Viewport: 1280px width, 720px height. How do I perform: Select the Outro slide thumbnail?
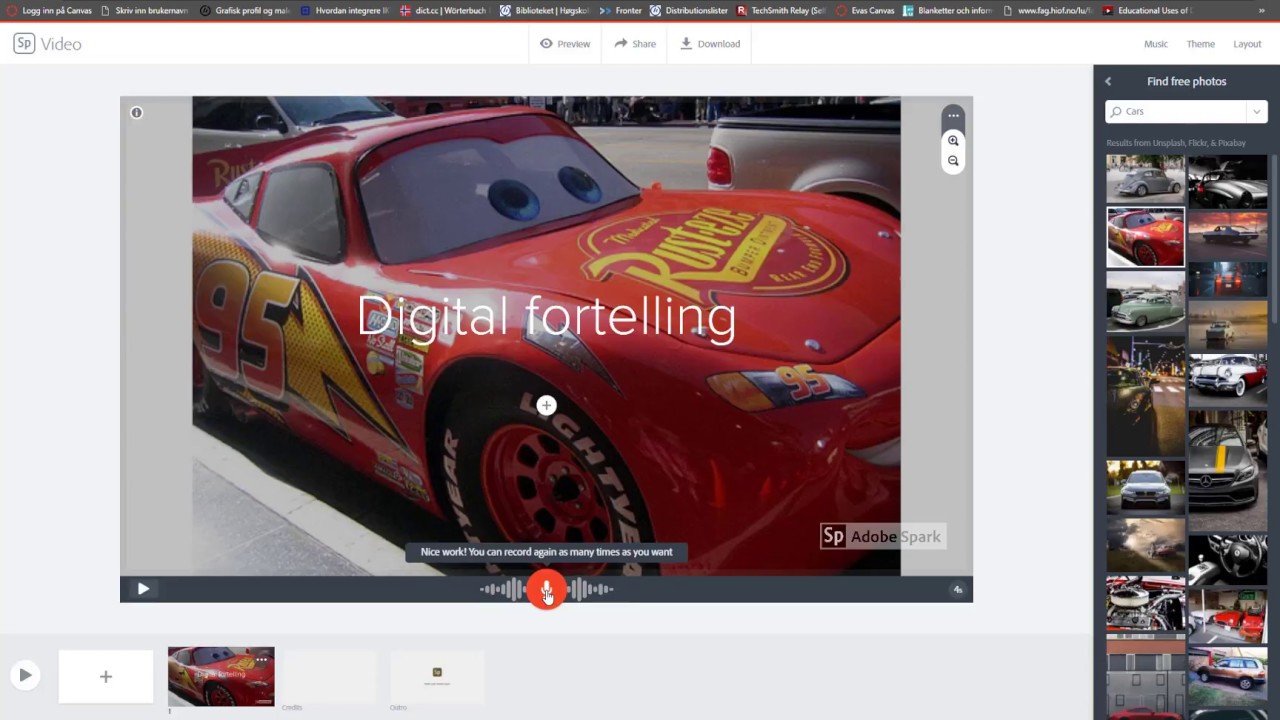[x=437, y=677]
